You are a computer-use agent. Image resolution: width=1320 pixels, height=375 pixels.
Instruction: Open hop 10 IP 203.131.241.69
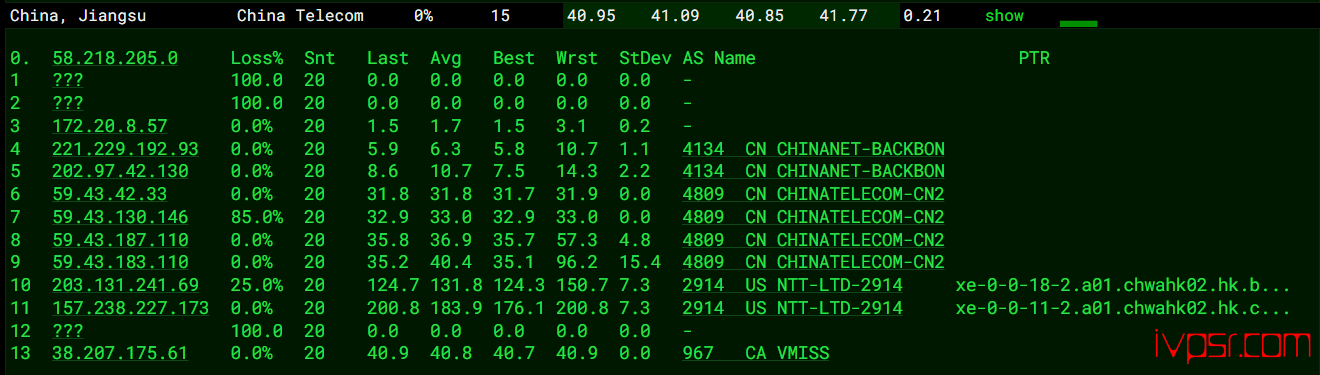coord(125,285)
